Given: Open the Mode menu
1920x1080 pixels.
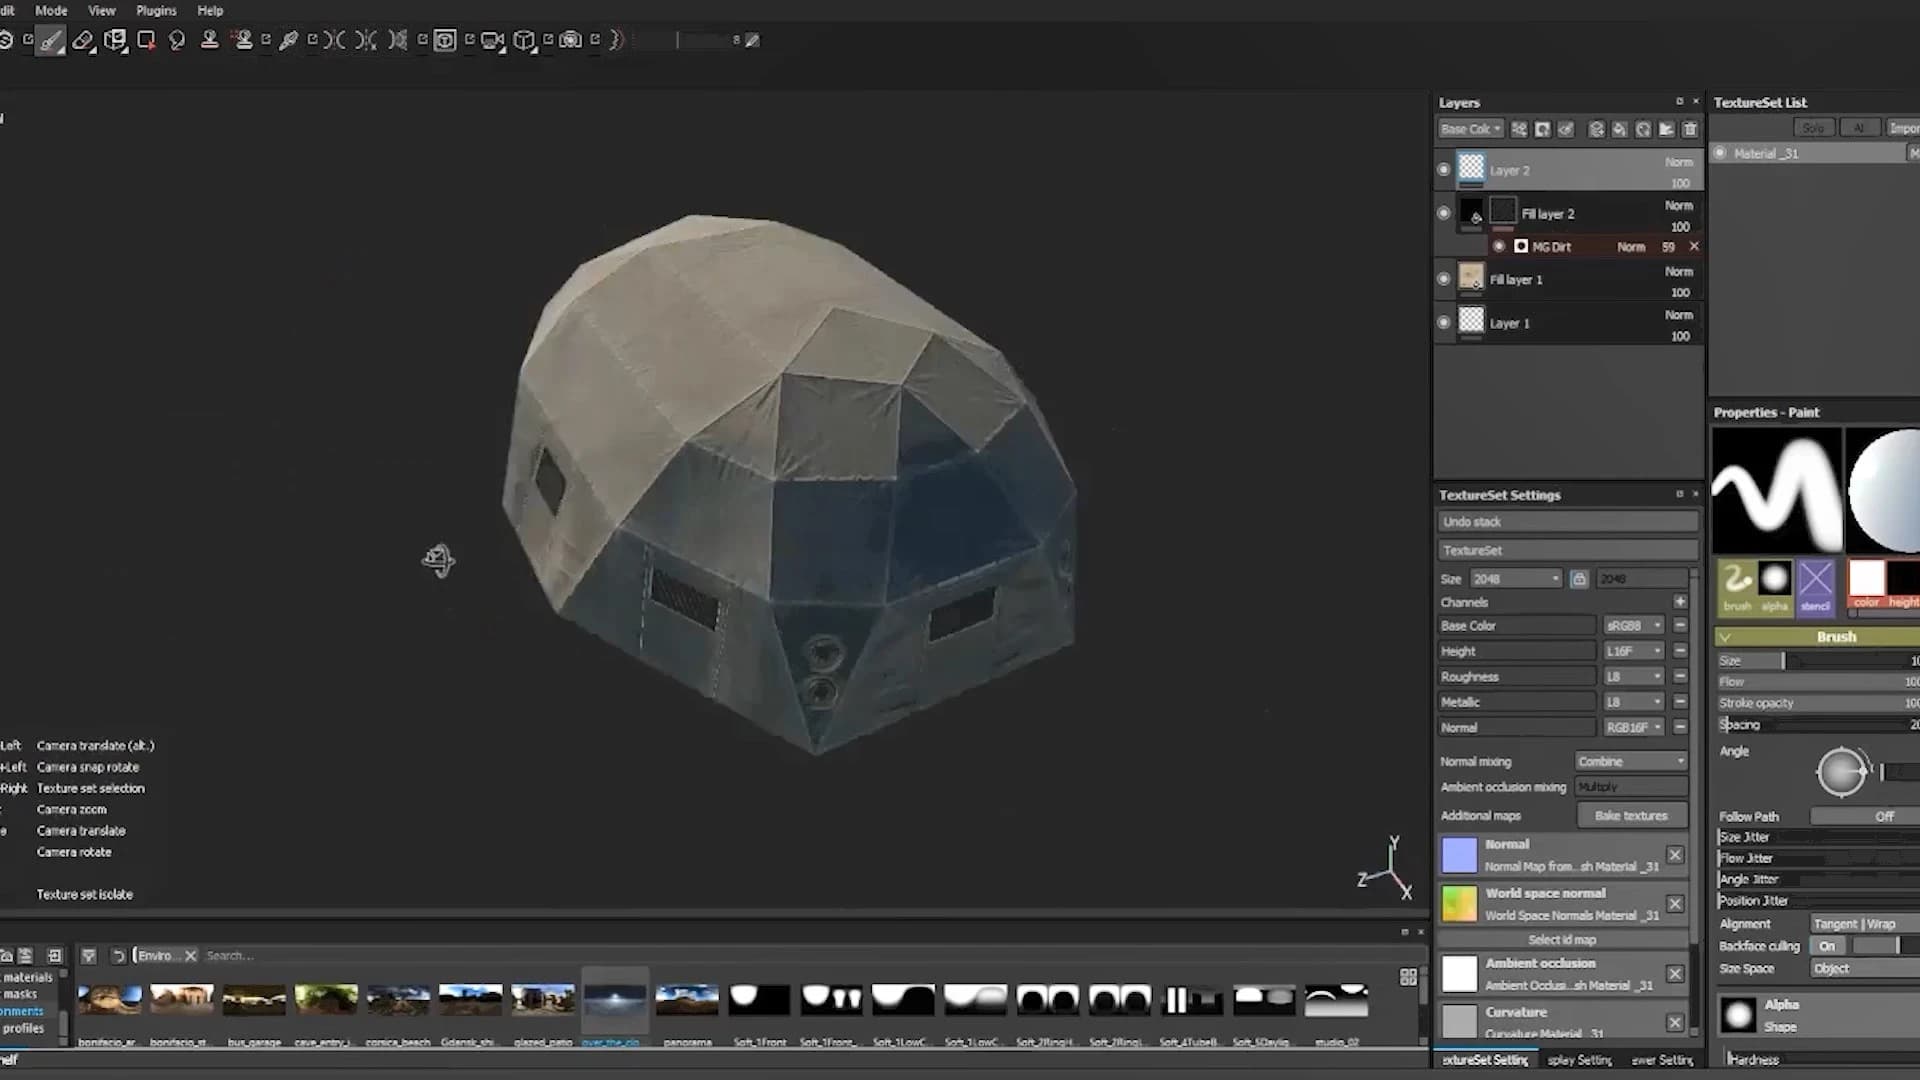Looking at the screenshot, I should click(51, 10).
